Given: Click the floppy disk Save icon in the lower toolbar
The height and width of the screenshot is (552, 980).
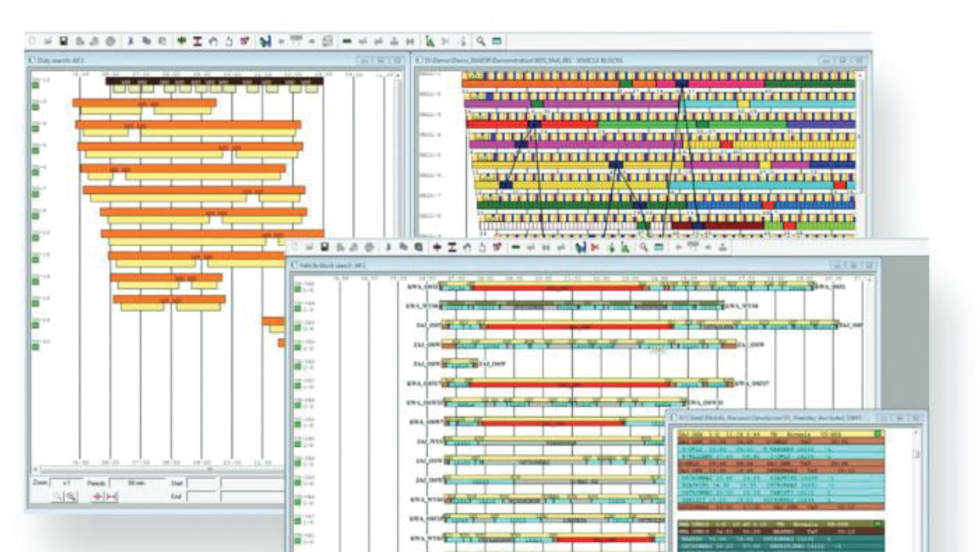Looking at the screenshot, I should [x=325, y=246].
